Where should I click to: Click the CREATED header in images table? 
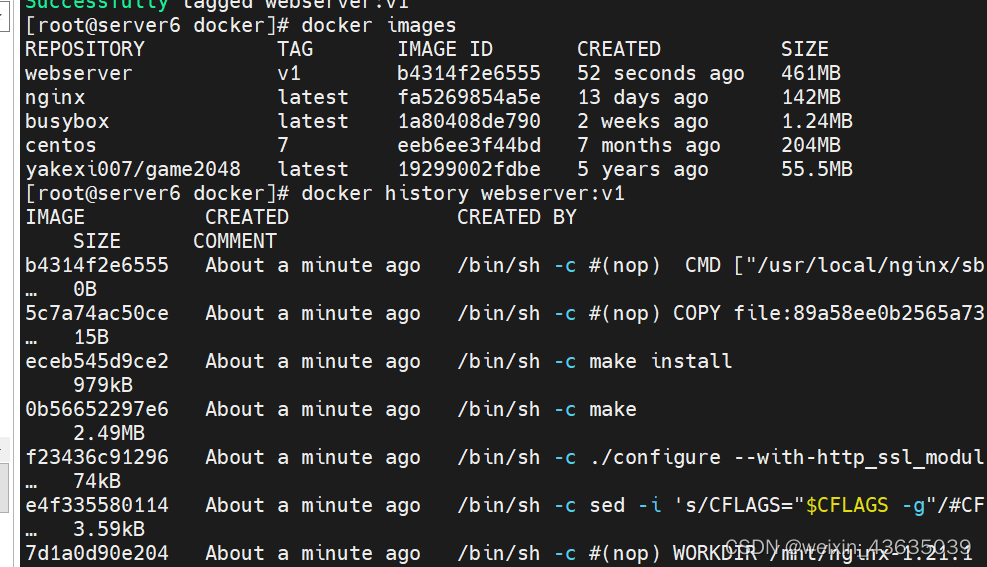[x=619, y=49]
